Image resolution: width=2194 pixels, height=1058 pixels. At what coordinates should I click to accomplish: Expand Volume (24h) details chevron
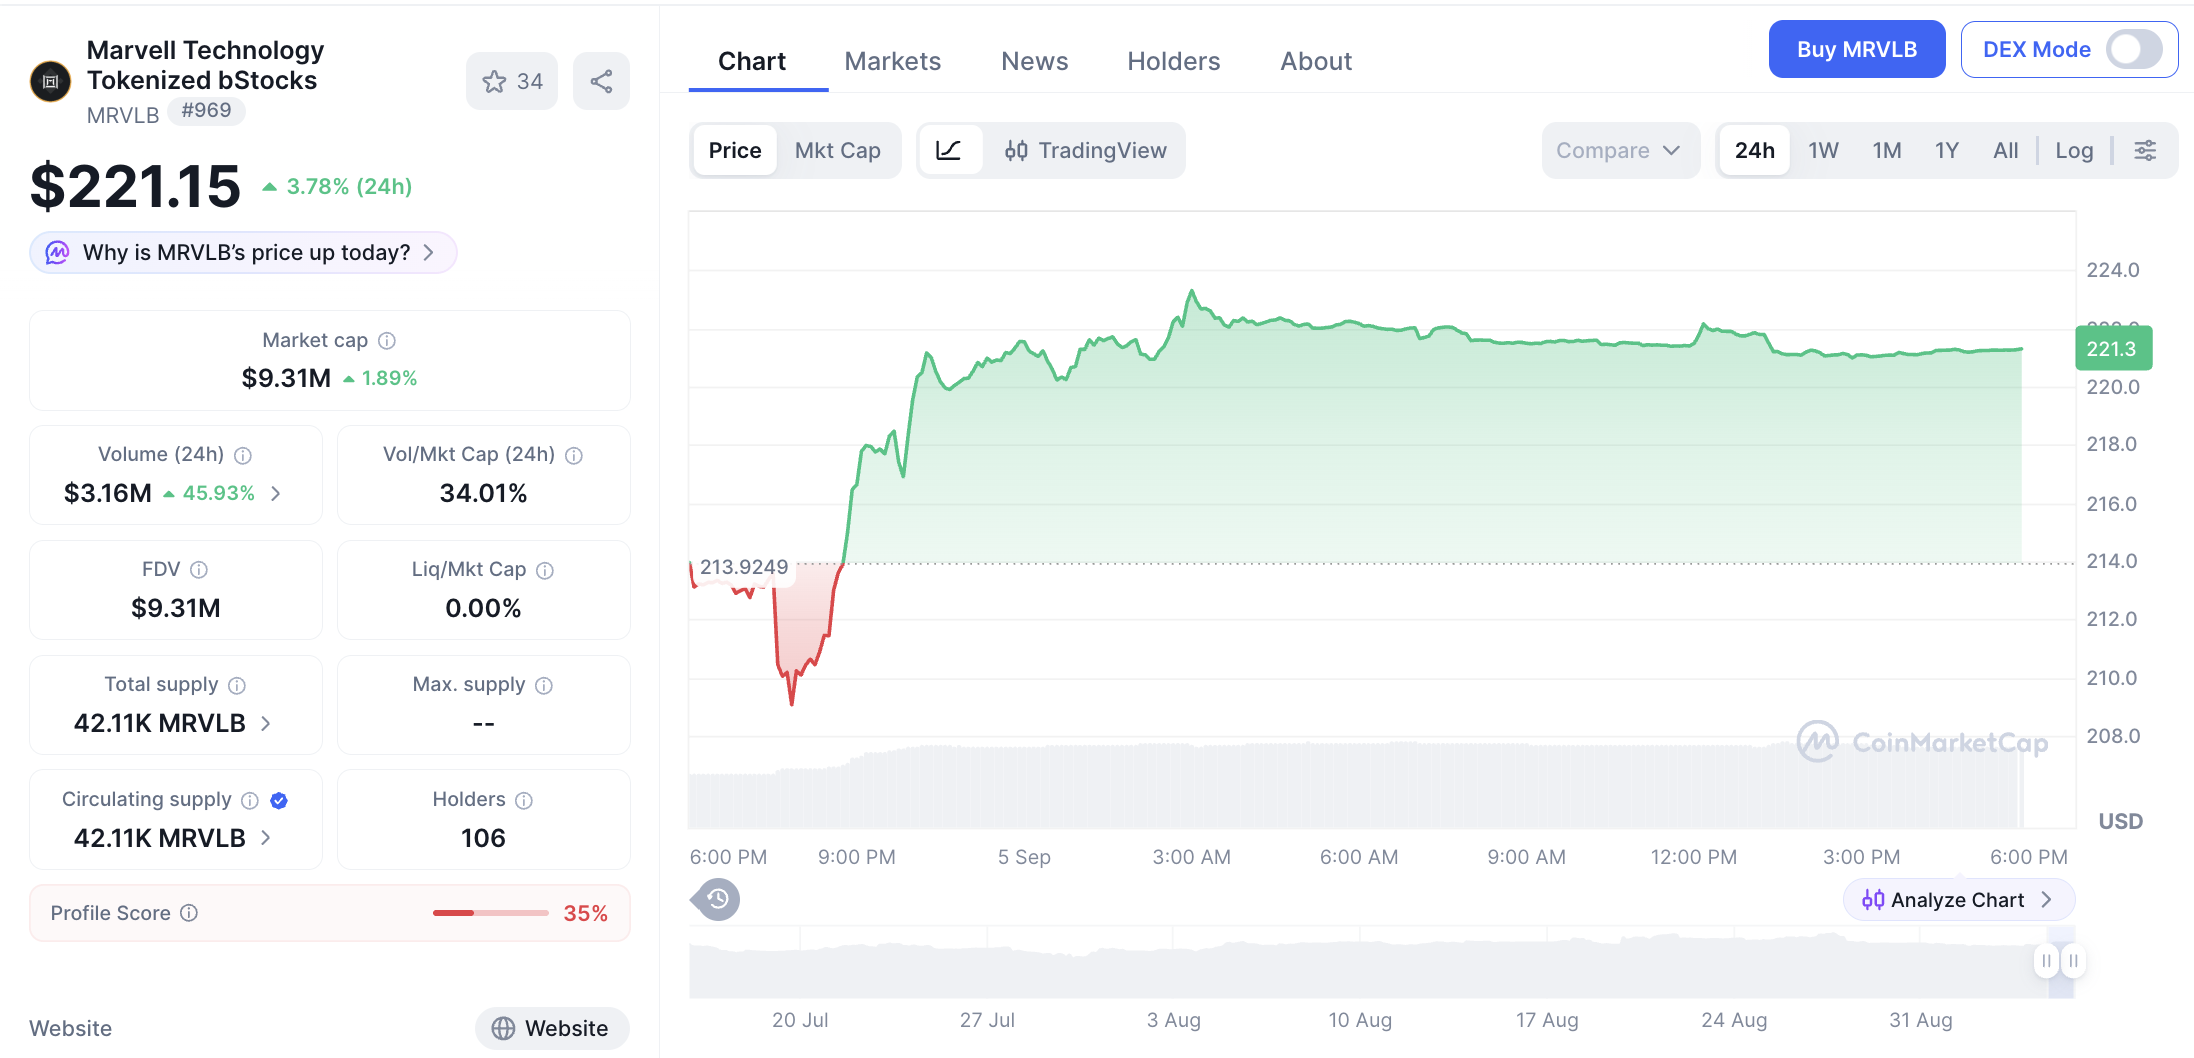[x=276, y=493]
